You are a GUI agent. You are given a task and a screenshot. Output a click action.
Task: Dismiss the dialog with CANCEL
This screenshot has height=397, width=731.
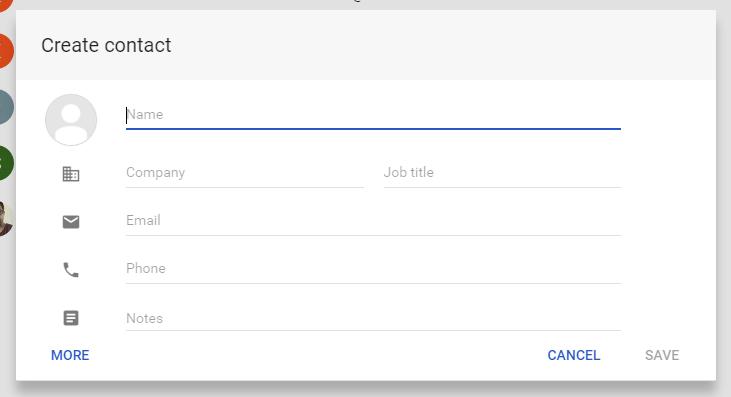(573, 355)
